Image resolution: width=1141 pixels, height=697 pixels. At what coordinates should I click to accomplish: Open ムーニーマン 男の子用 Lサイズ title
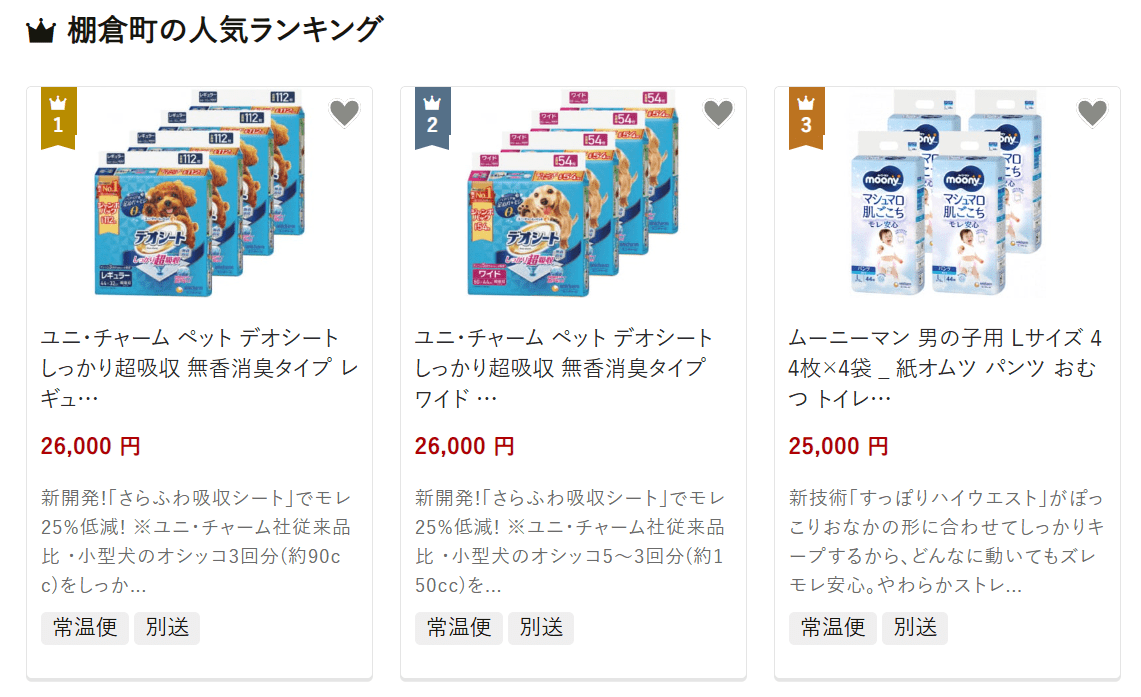pyautogui.click(x=945, y=368)
